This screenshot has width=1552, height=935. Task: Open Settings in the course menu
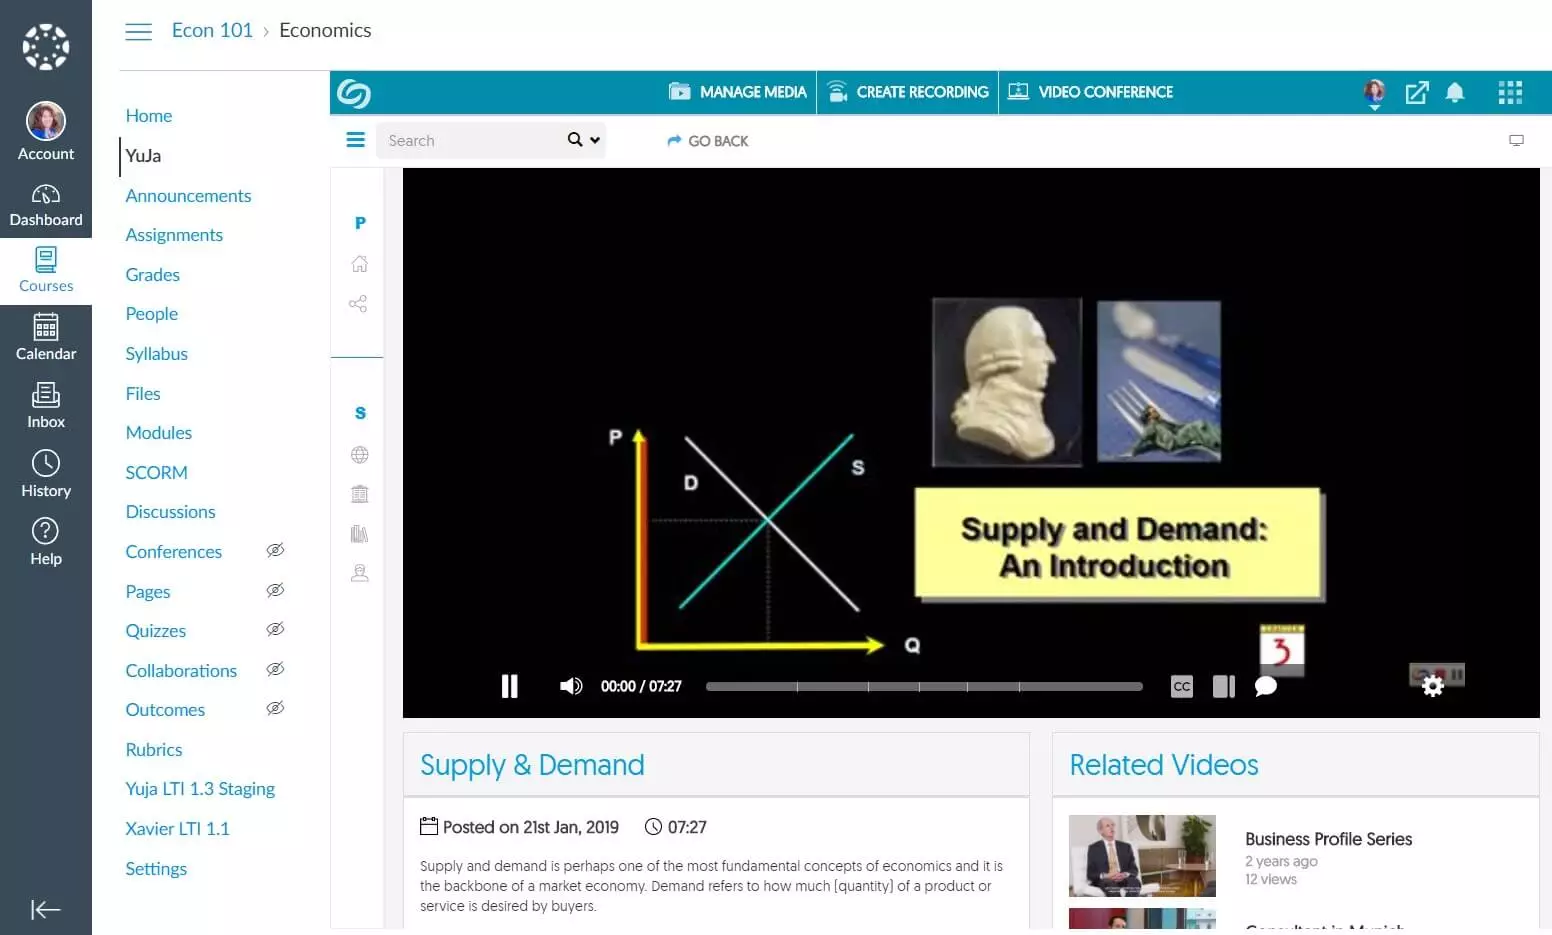pyautogui.click(x=156, y=869)
